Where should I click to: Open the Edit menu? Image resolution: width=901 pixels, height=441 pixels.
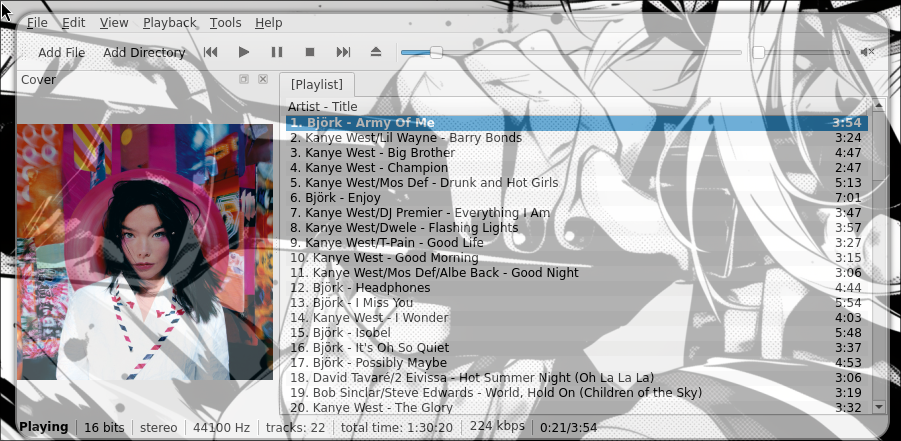tap(74, 23)
